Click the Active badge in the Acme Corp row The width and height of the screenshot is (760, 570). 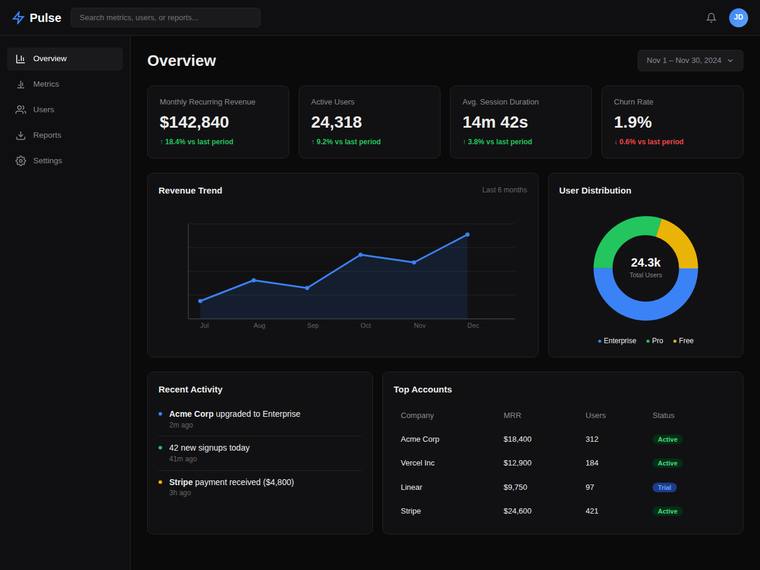pos(667,440)
